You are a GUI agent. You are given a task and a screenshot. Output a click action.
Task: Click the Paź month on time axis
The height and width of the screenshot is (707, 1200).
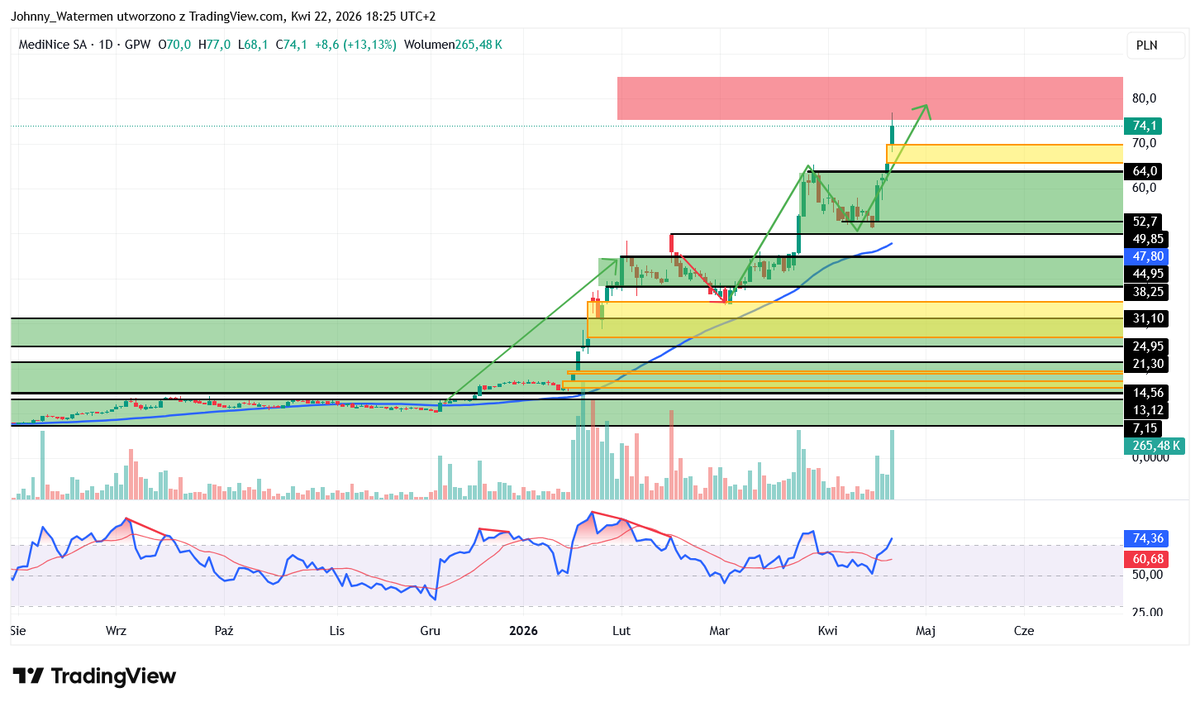click(224, 631)
